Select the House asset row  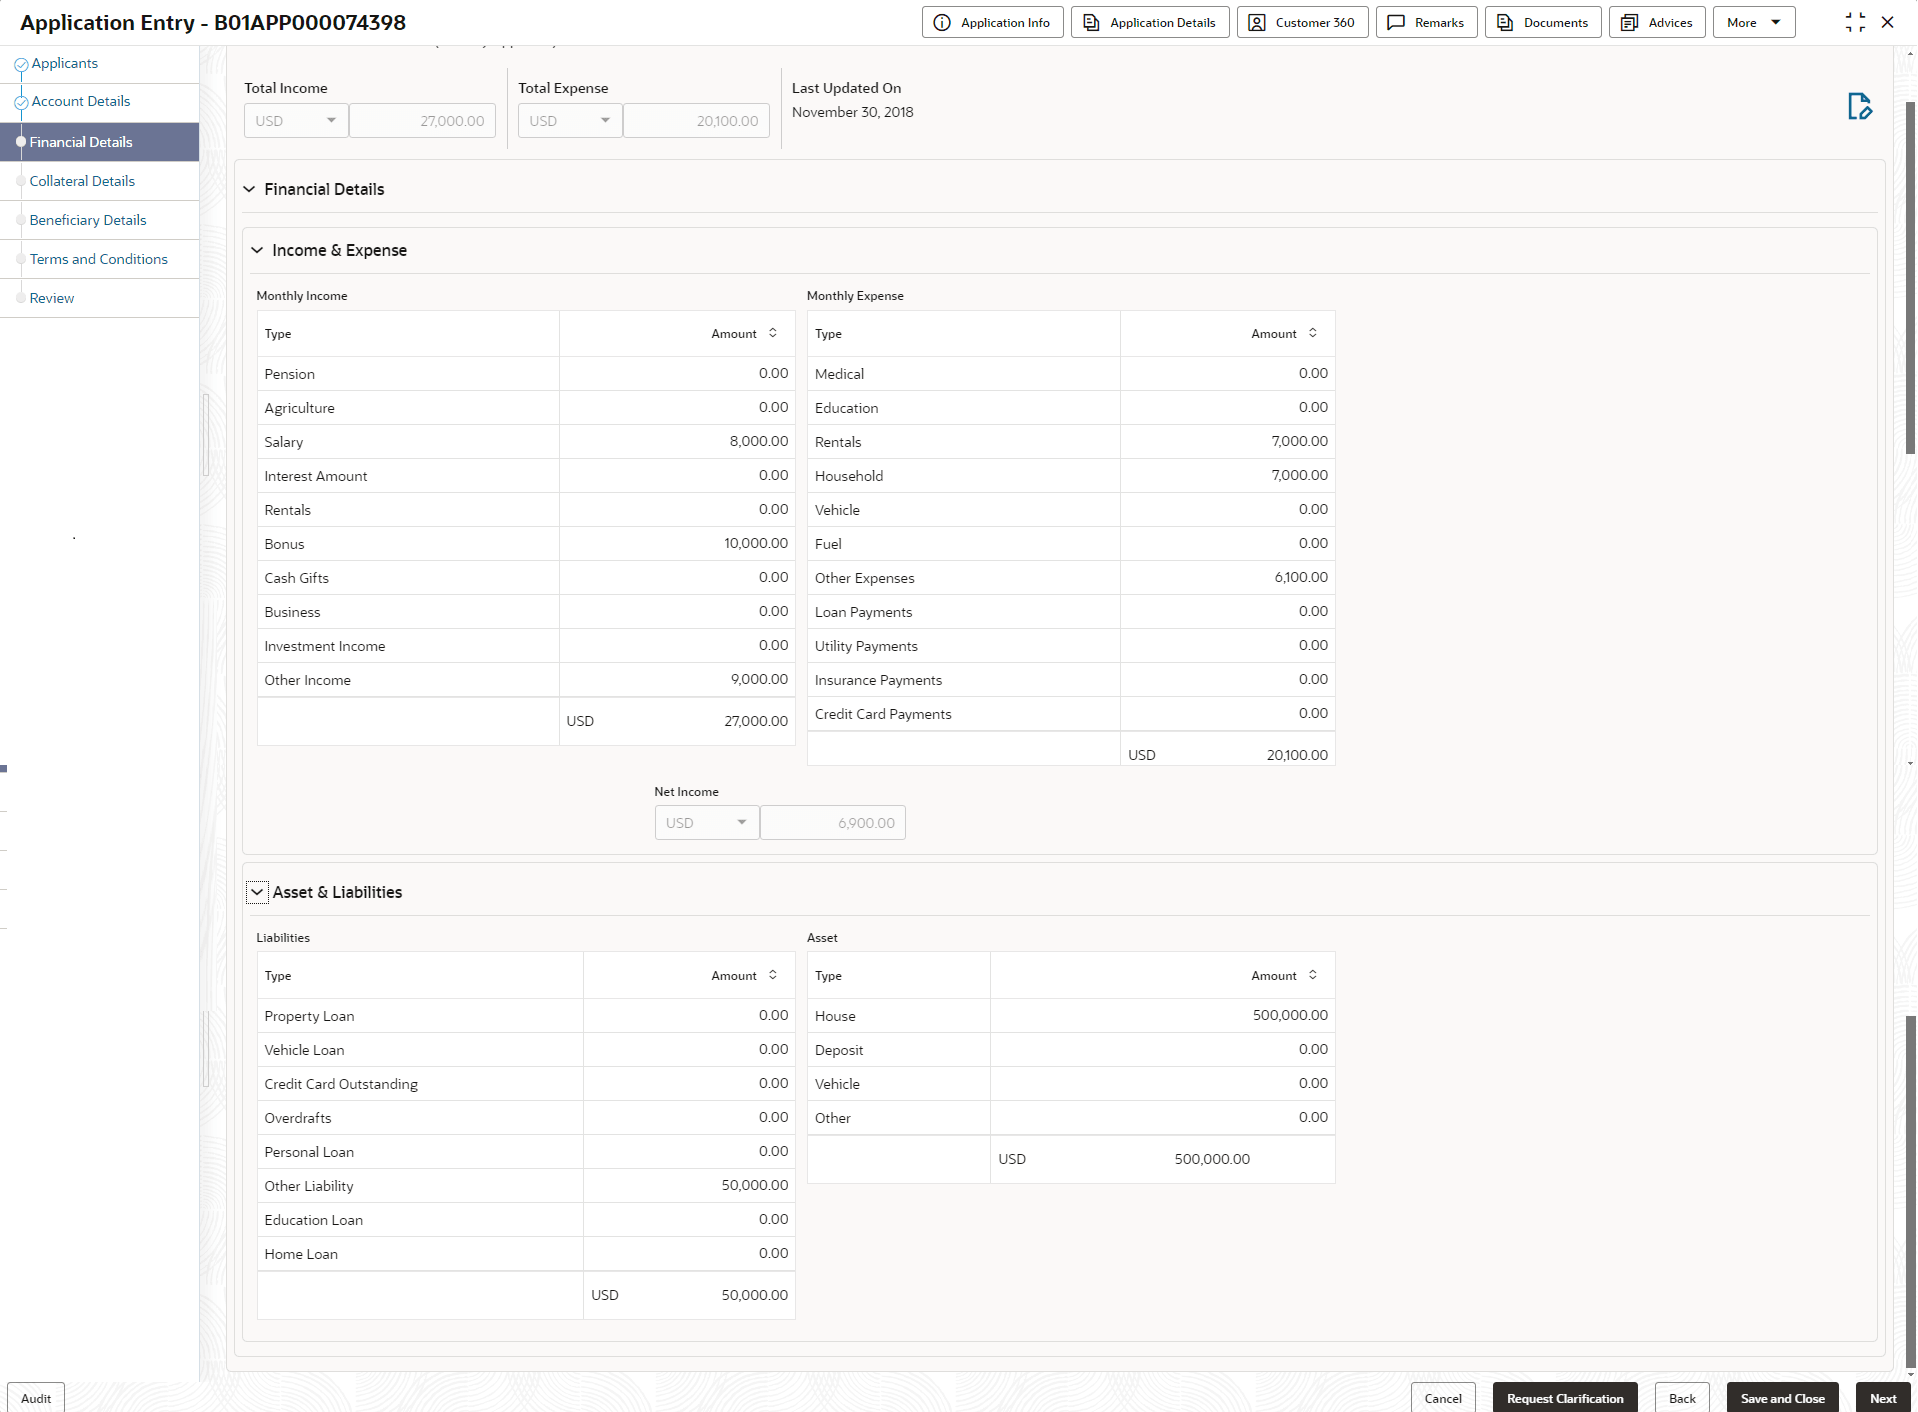point(1071,1016)
